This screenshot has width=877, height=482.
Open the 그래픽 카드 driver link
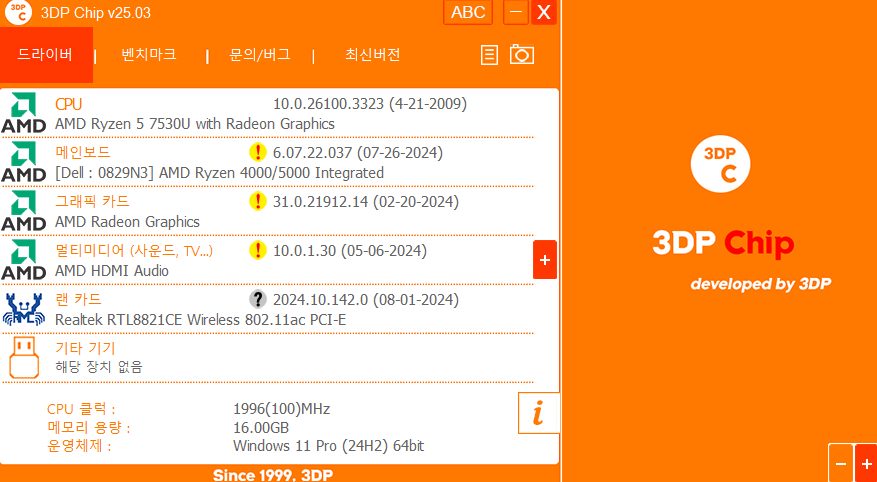coord(92,201)
